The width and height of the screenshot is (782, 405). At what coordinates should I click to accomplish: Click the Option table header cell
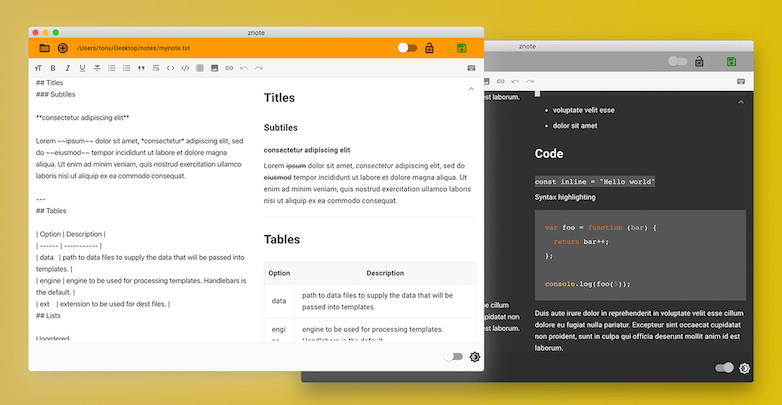[x=279, y=273]
